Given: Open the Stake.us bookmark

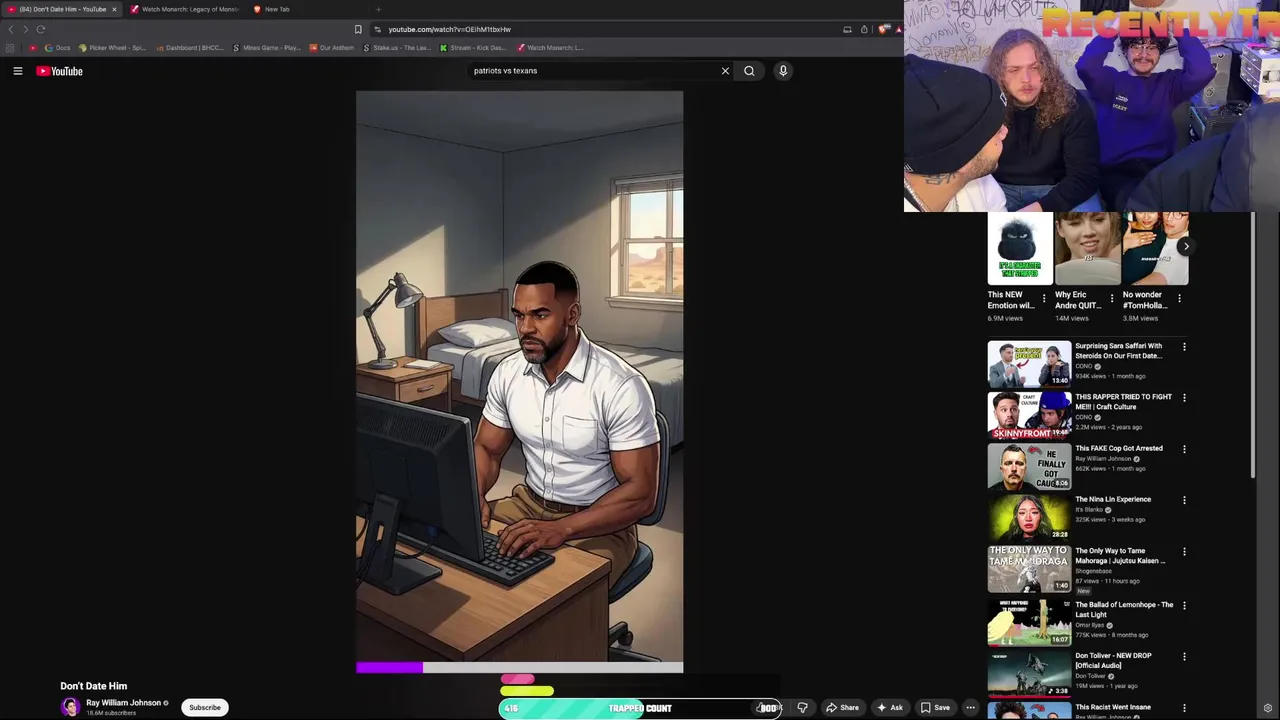Looking at the screenshot, I should [x=397, y=48].
